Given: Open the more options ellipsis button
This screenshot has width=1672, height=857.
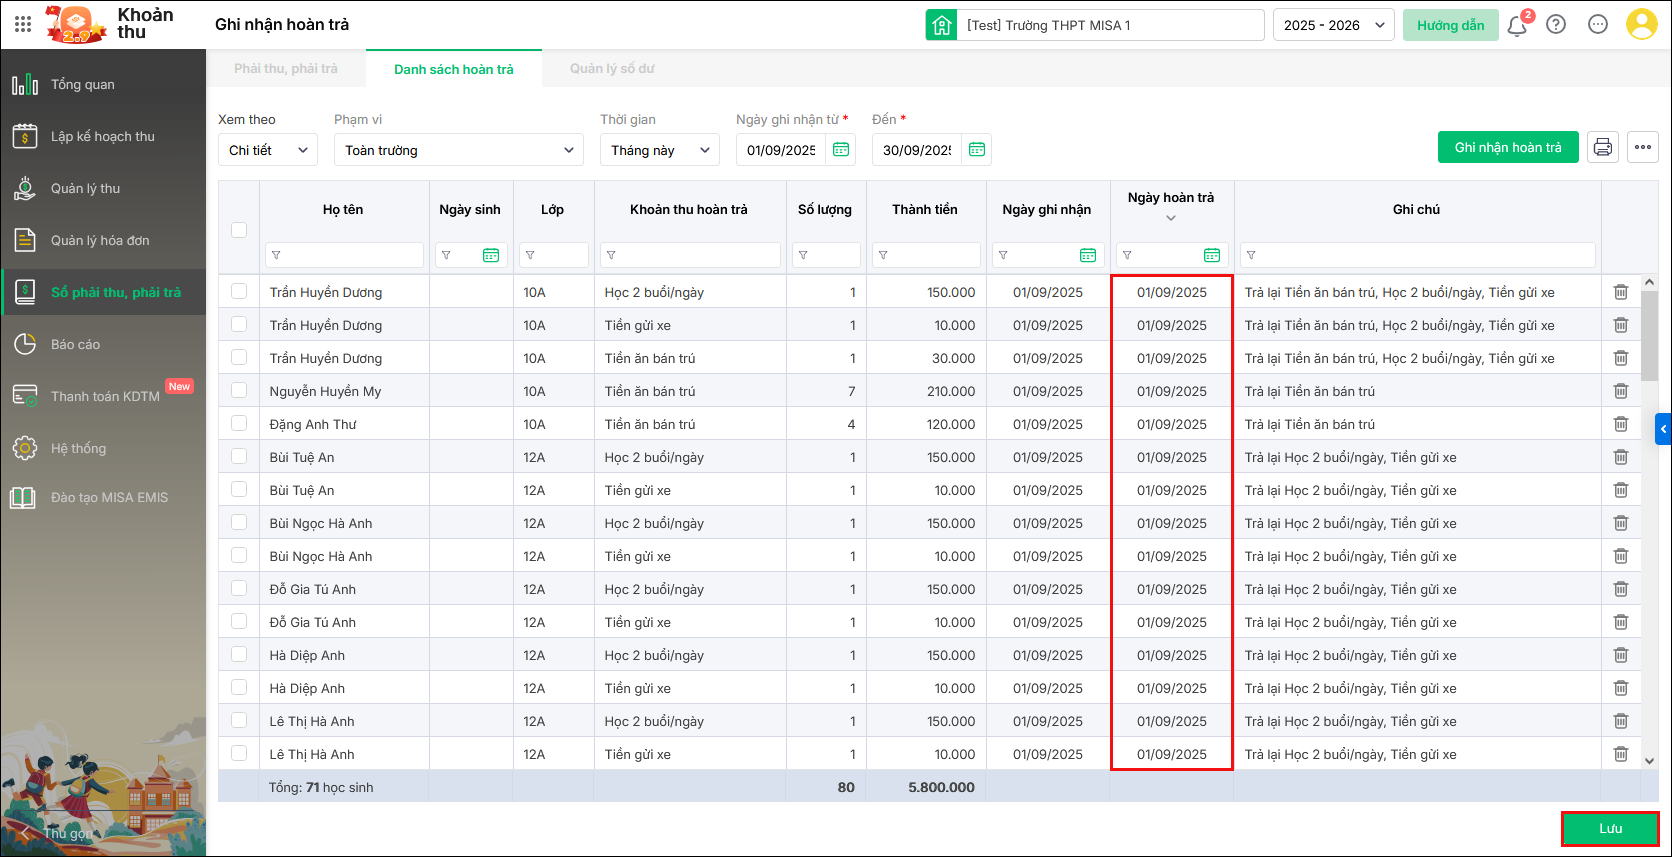Looking at the screenshot, I should coord(1643,147).
